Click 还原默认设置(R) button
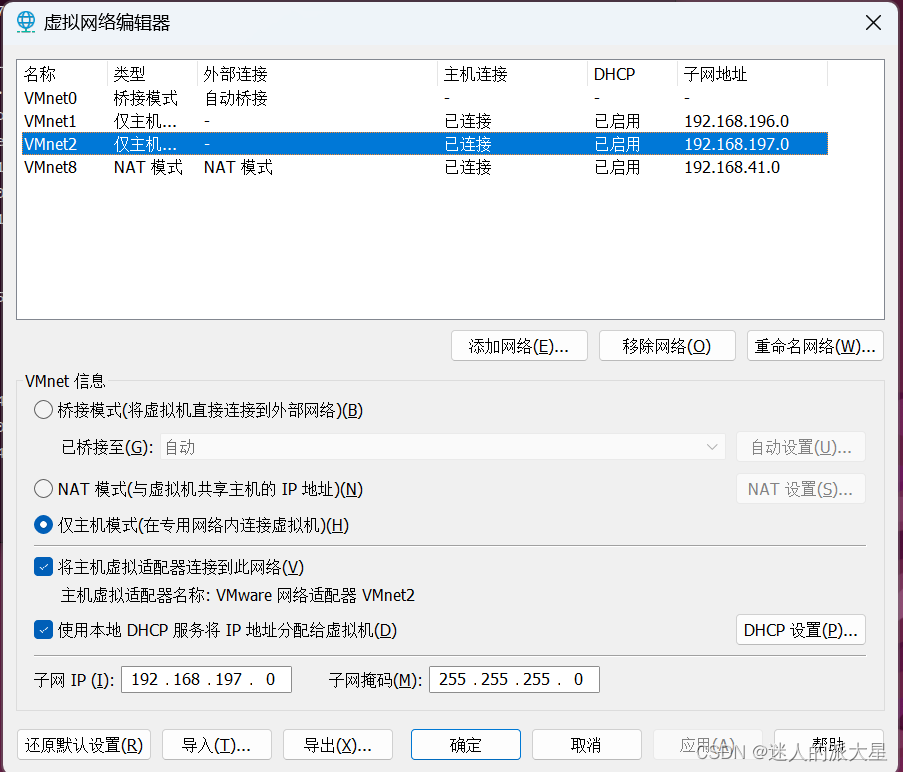Image resolution: width=903 pixels, height=772 pixels. (x=84, y=745)
